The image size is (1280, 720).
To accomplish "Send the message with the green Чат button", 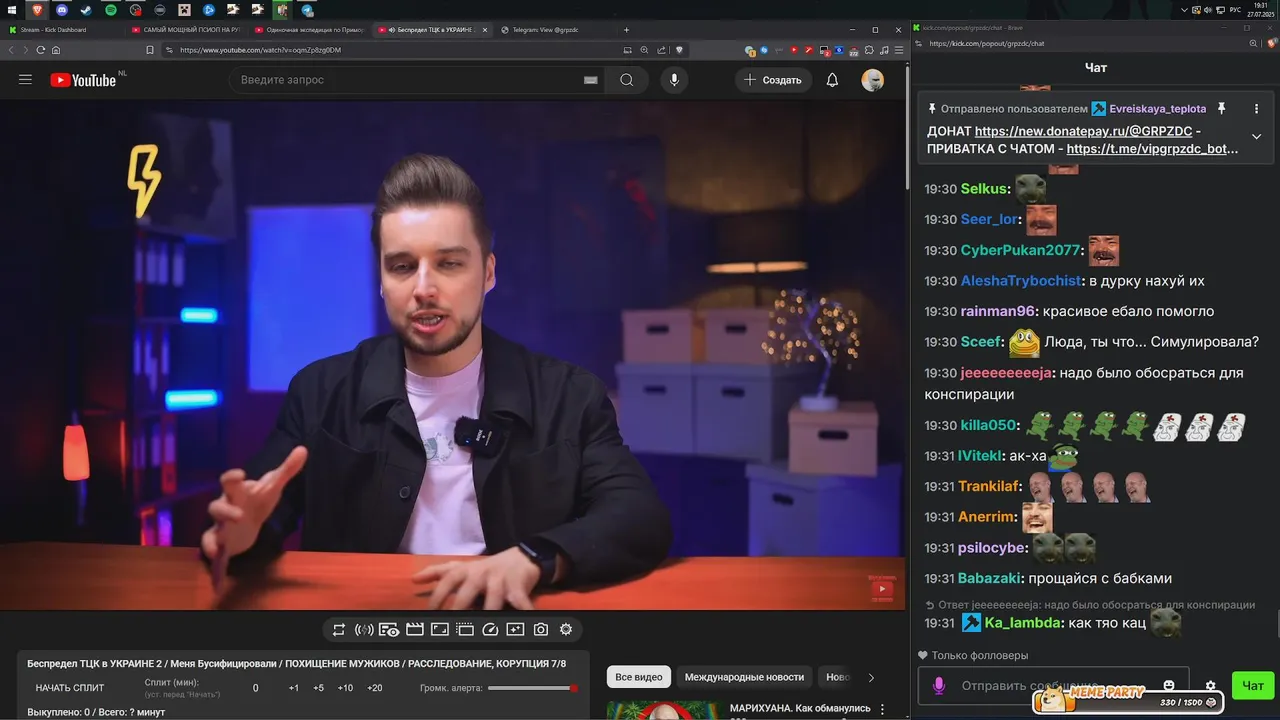I will pos(1253,685).
